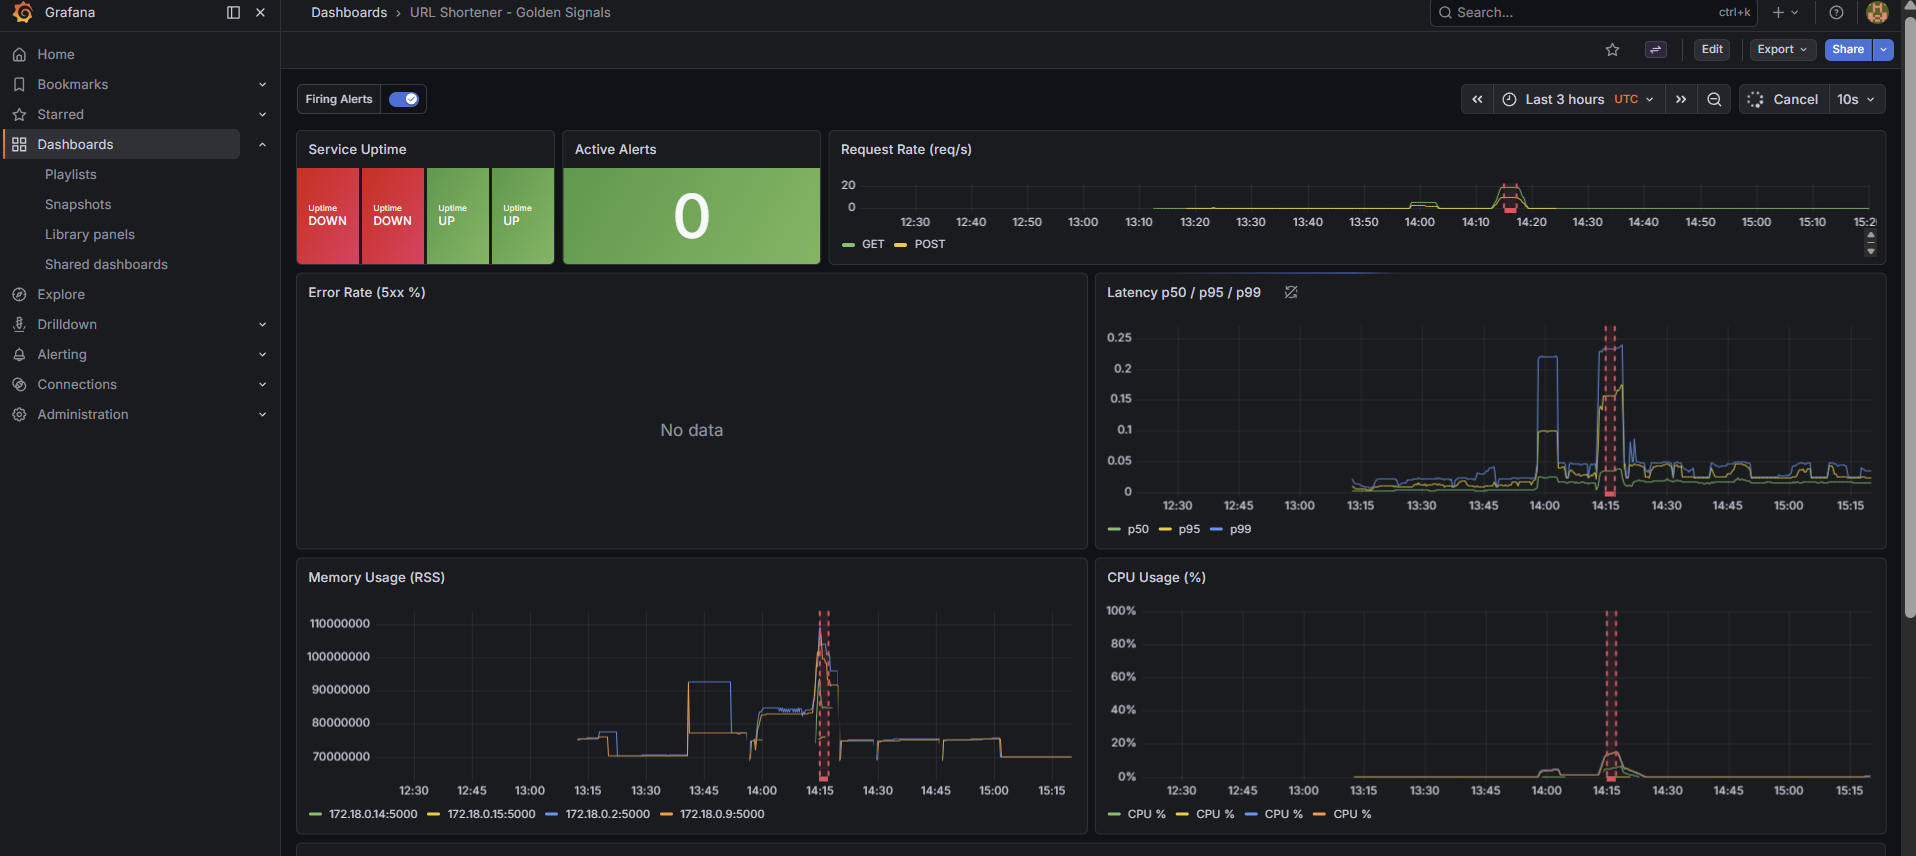
Task: Click the Latency panel annotation-off icon
Action: 1291,292
